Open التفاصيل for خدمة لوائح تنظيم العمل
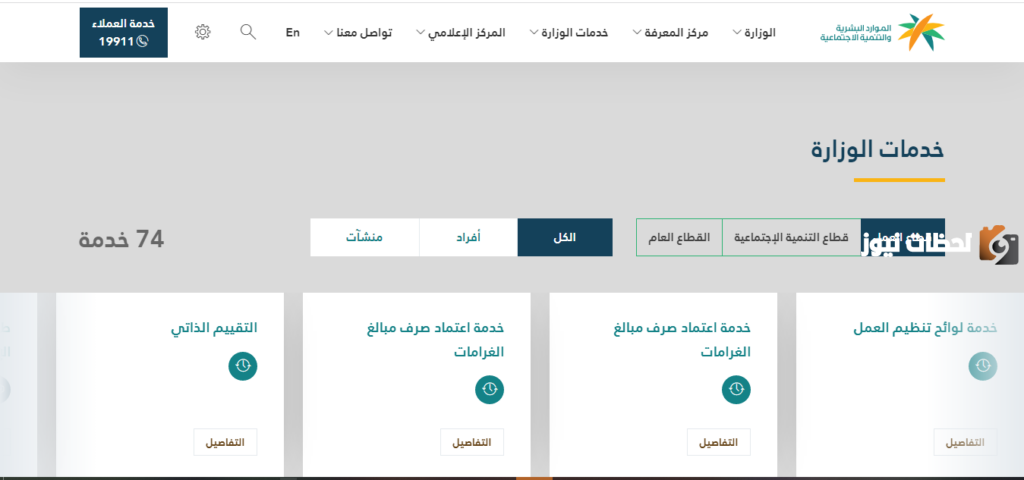1024x480 pixels. point(965,442)
